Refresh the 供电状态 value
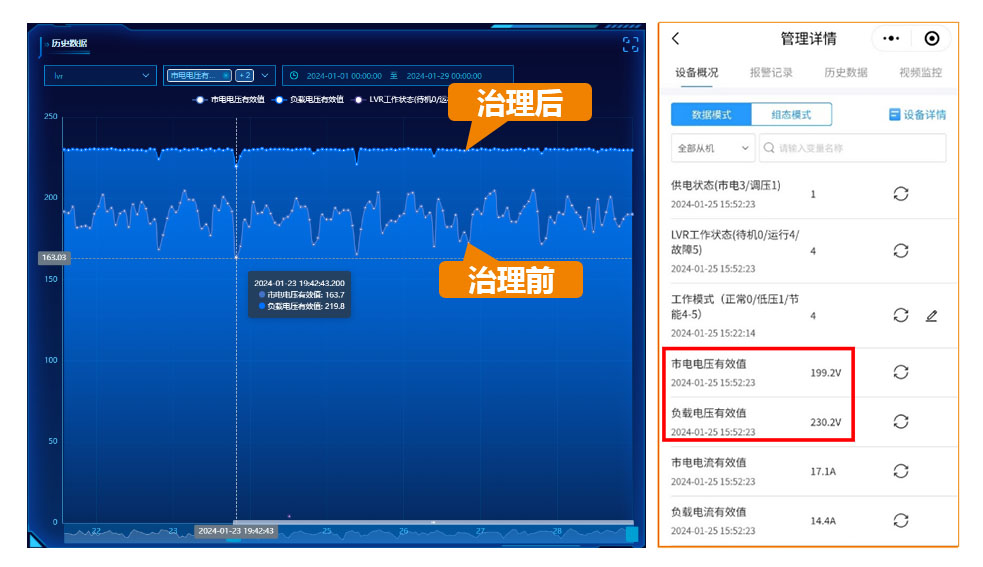The width and height of the screenshot is (983, 567). point(900,194)
